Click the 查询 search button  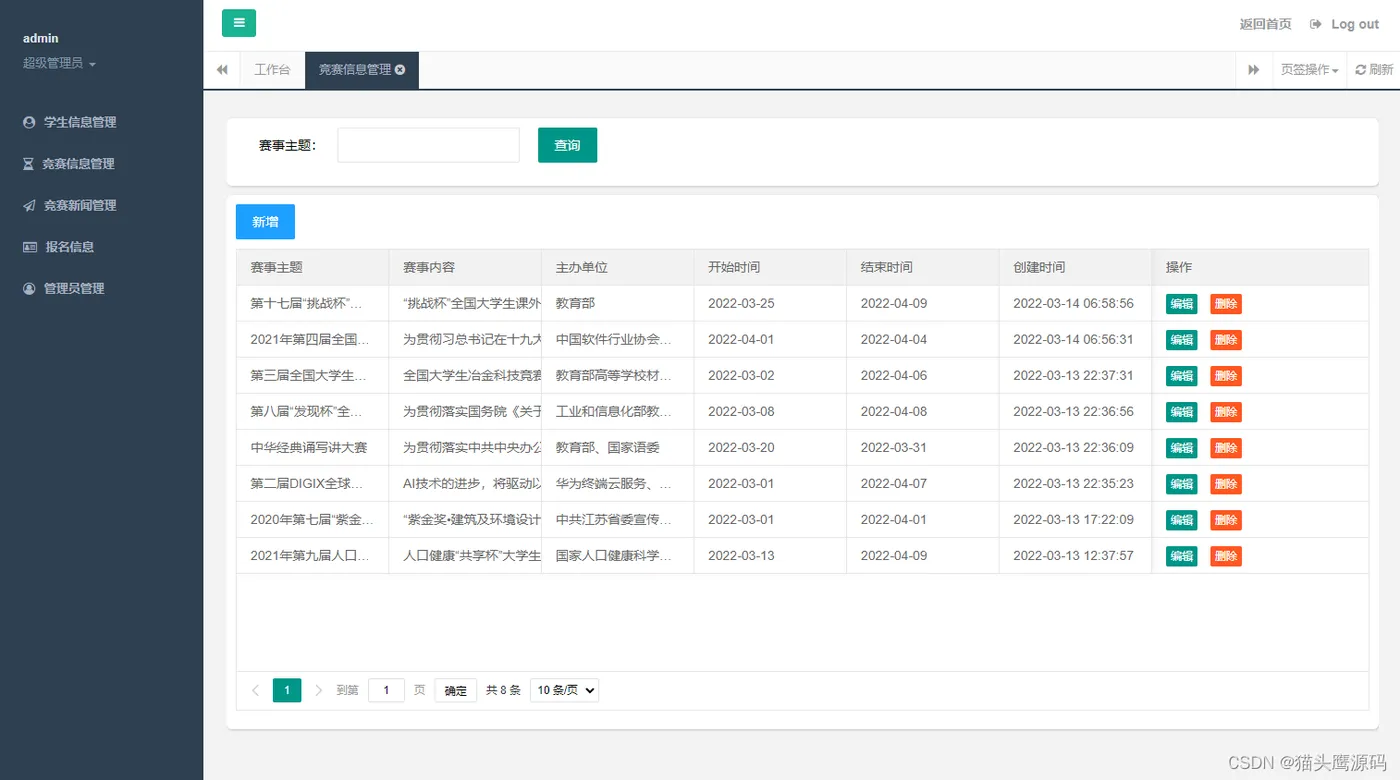(567, 145)
